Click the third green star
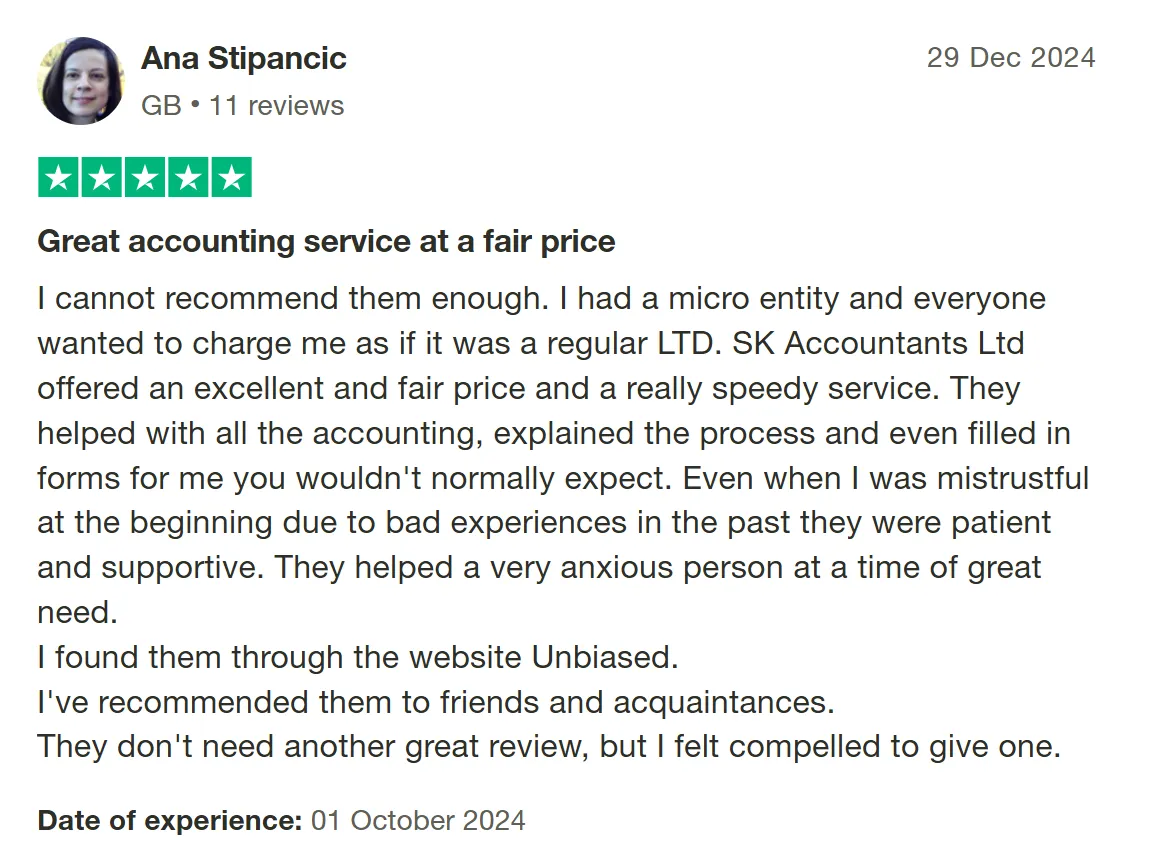This screenshot has width=1155, height=848. [x=145, y=178]
